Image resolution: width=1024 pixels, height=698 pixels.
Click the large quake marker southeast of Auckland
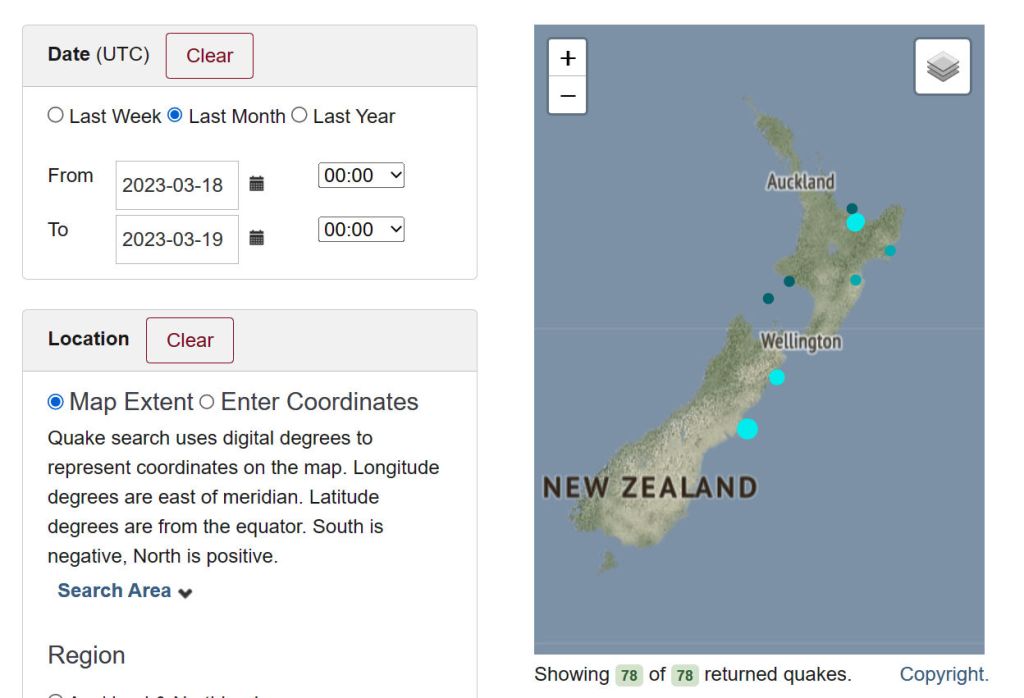855,222
